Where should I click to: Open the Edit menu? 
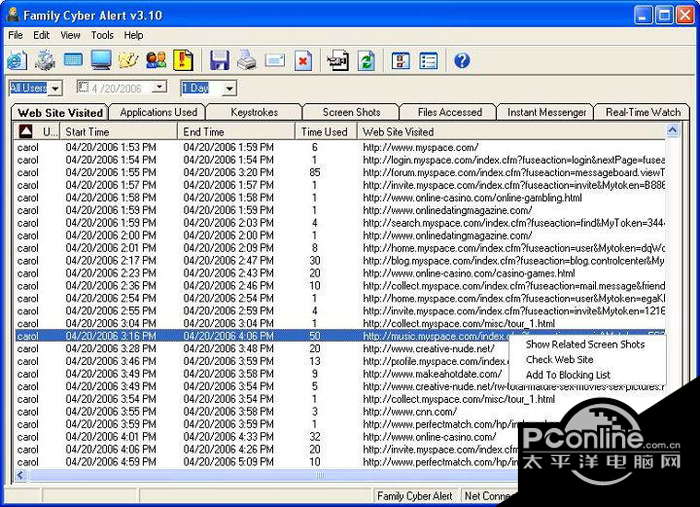click(x=41, y=35)
